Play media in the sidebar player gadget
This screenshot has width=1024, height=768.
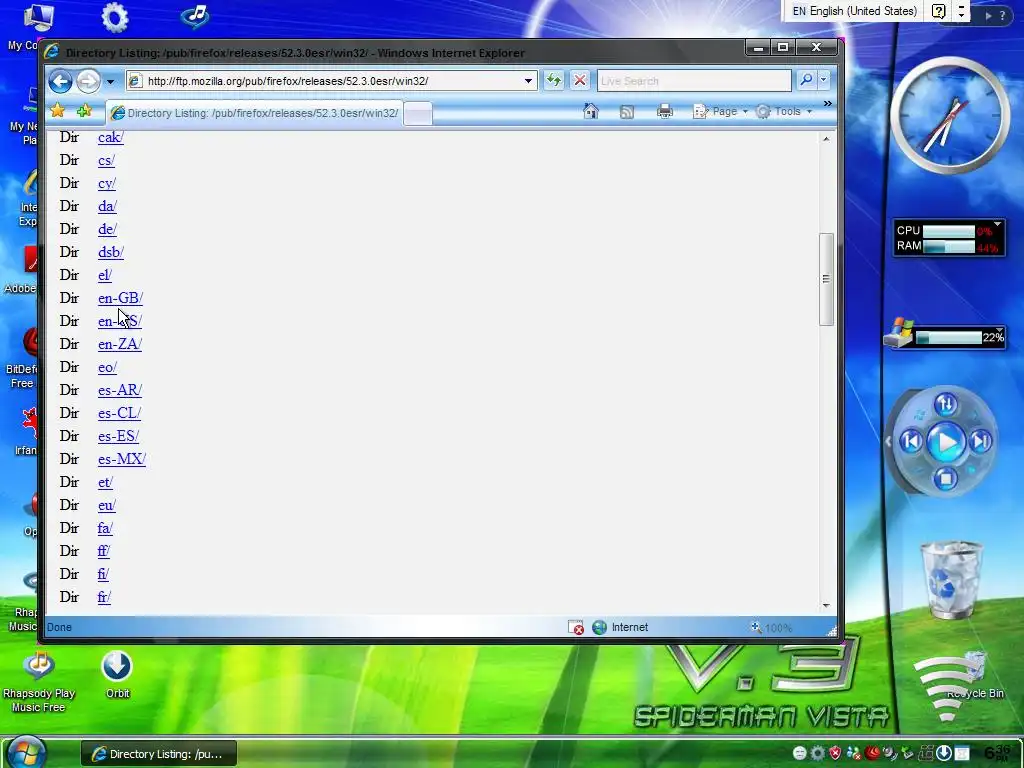click(946, 442)
